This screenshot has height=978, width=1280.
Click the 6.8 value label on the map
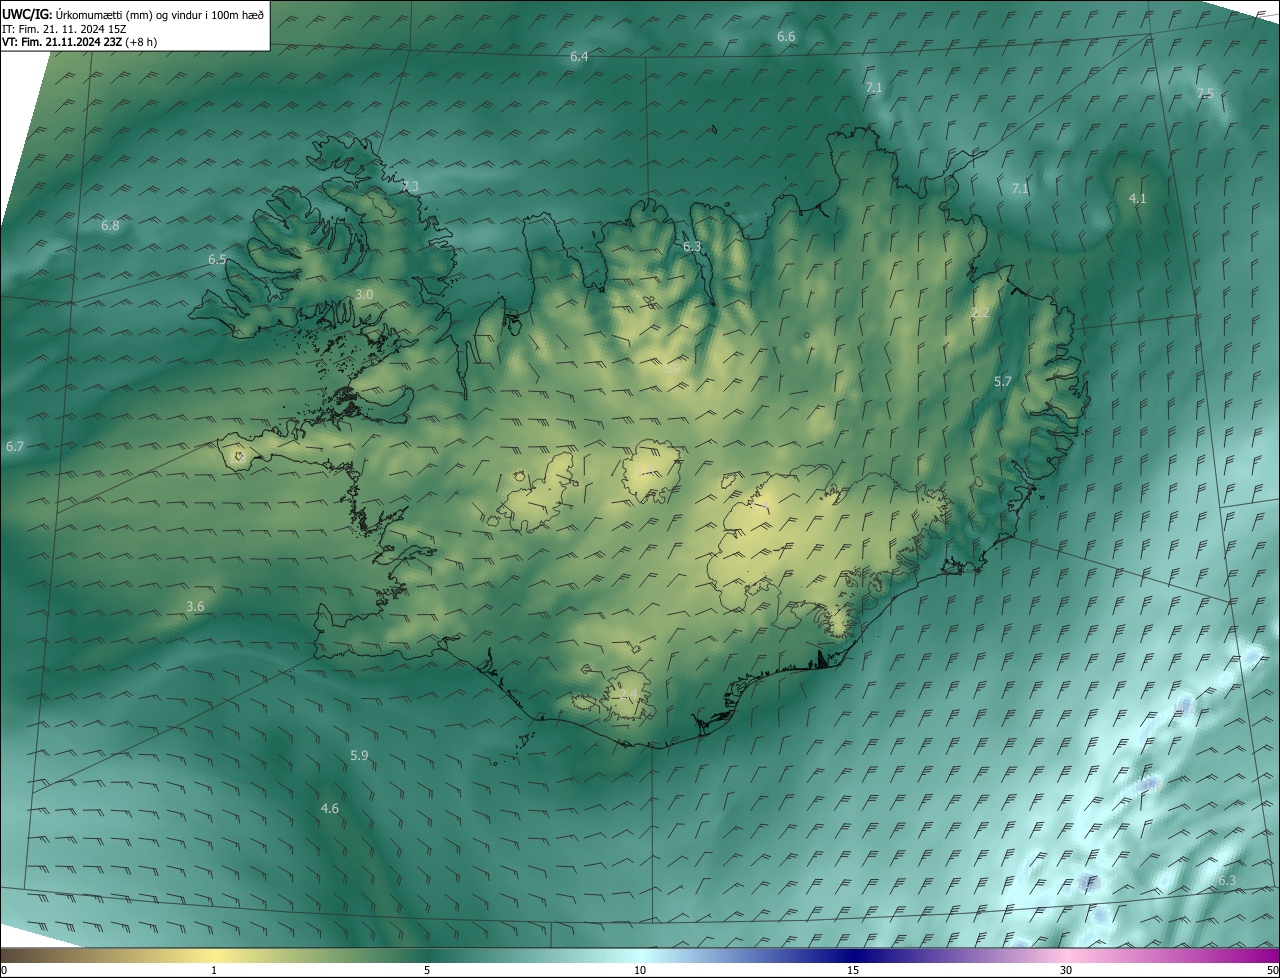point(110,226)
